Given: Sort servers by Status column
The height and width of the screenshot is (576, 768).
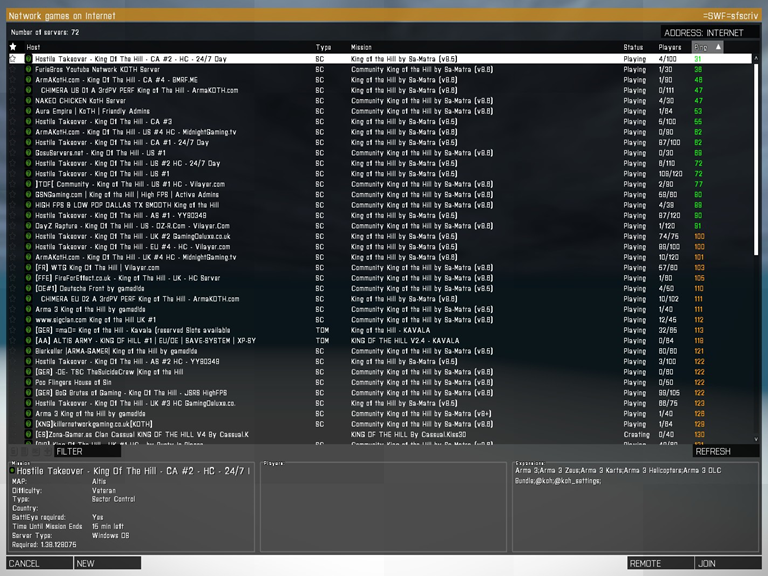Looking at the screenshot, I should (633, 48).
